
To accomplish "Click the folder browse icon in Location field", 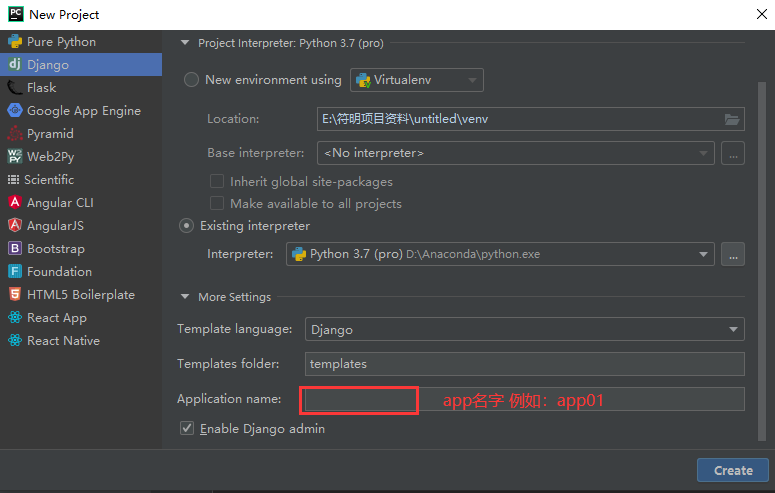I will click(x=732, y=119).
